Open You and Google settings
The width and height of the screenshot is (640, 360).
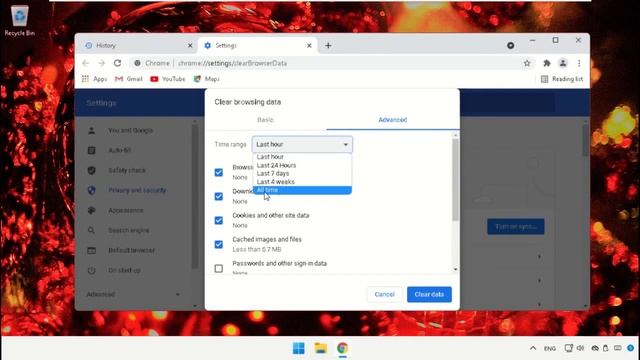[x=130, y=130]
